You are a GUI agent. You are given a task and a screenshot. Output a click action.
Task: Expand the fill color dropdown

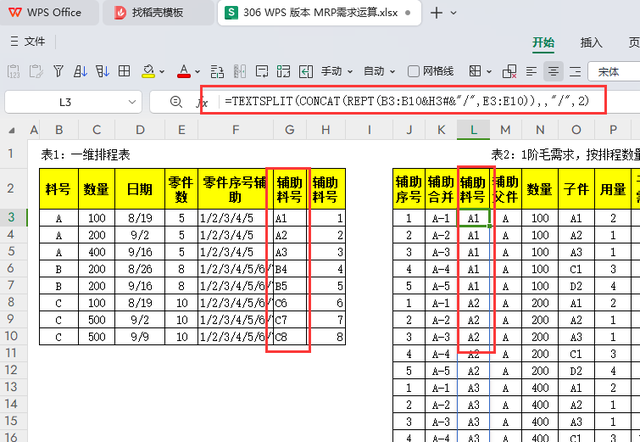[162, 72]
